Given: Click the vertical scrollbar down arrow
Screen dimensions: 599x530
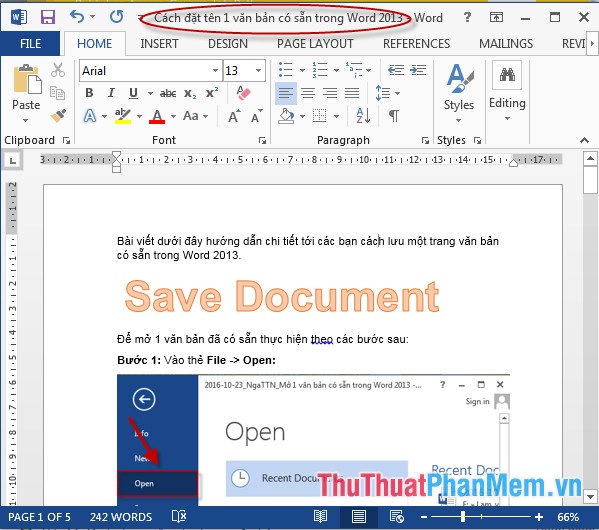Looking at the screenshot, I should tap(590, 497).
